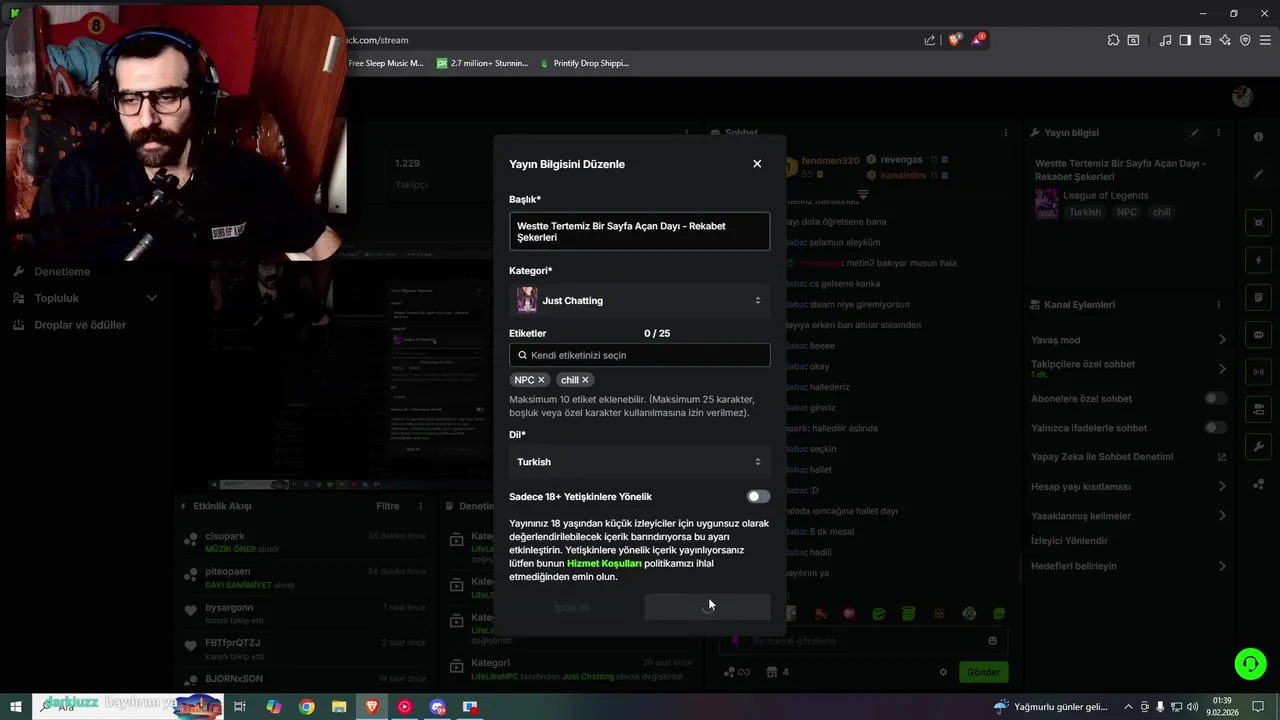The width and height of the screenshot is (1280, 720).
Task: Open Yapay Zeka ile Sohbet Denetimi external link
Action: point(1222,457)
